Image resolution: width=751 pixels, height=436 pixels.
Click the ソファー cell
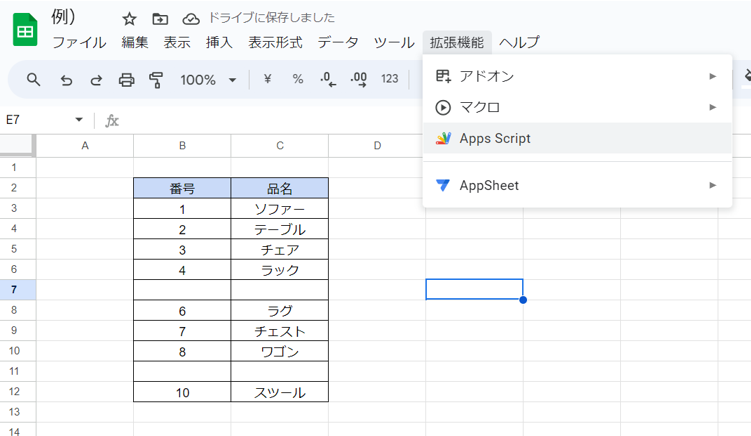point(280,209)
